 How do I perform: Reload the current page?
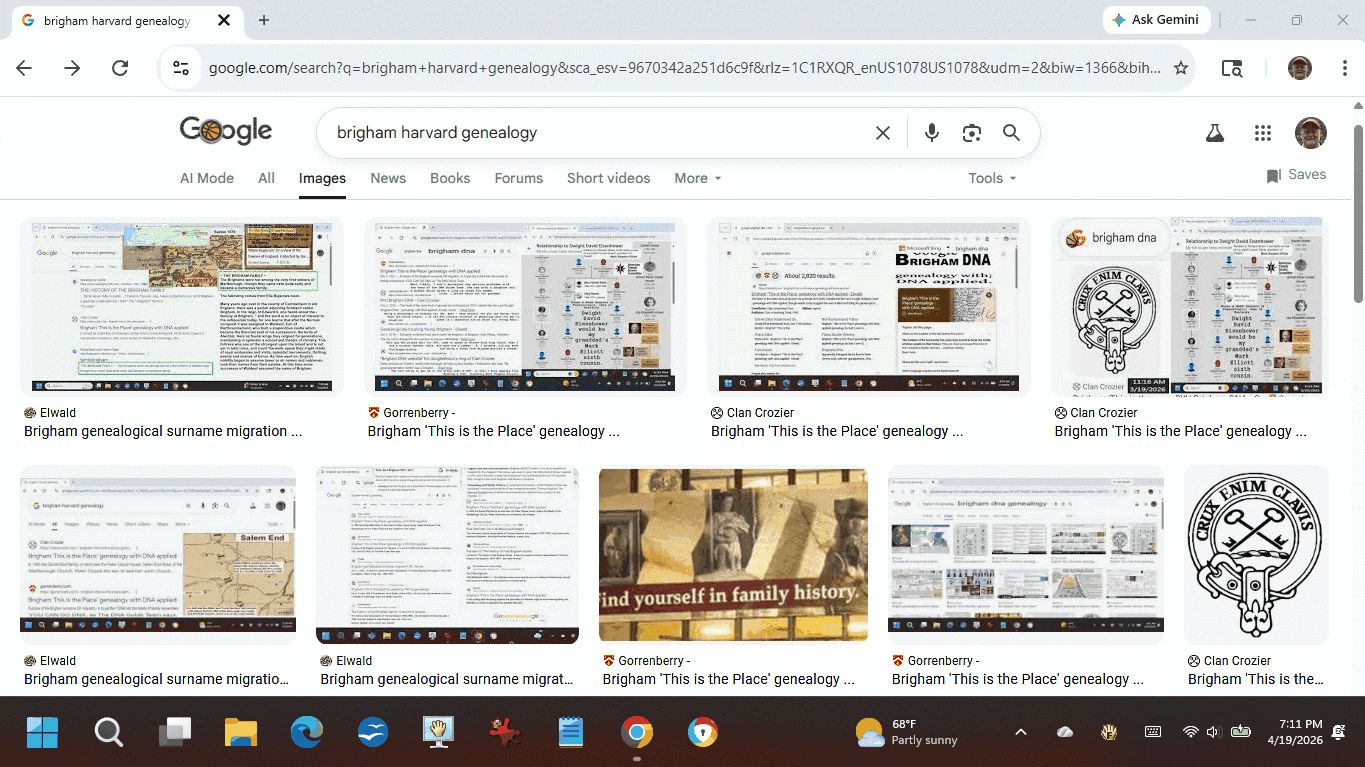point(120,68)
